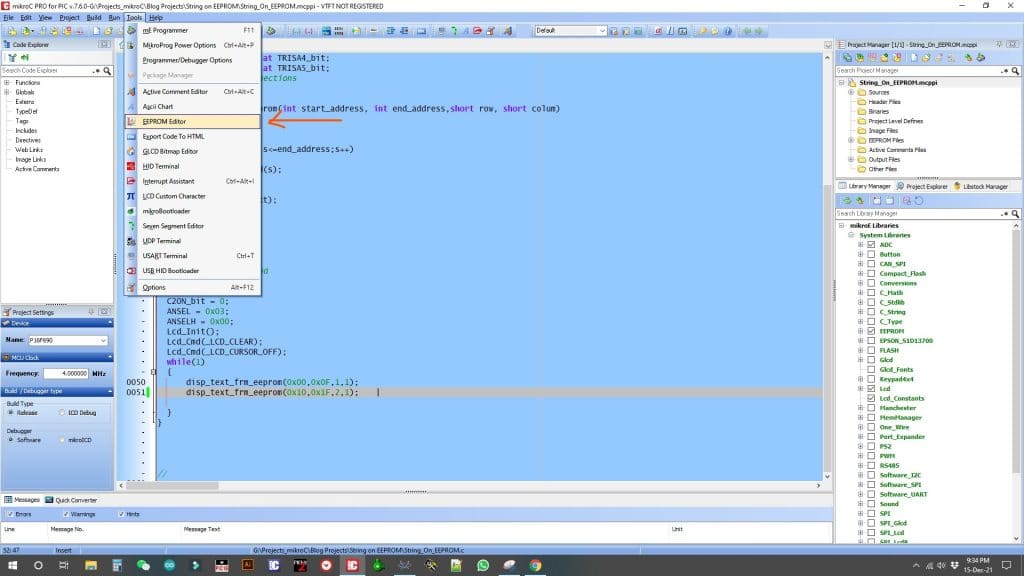Expand the Output Files folder node

[x=851, y=159]
